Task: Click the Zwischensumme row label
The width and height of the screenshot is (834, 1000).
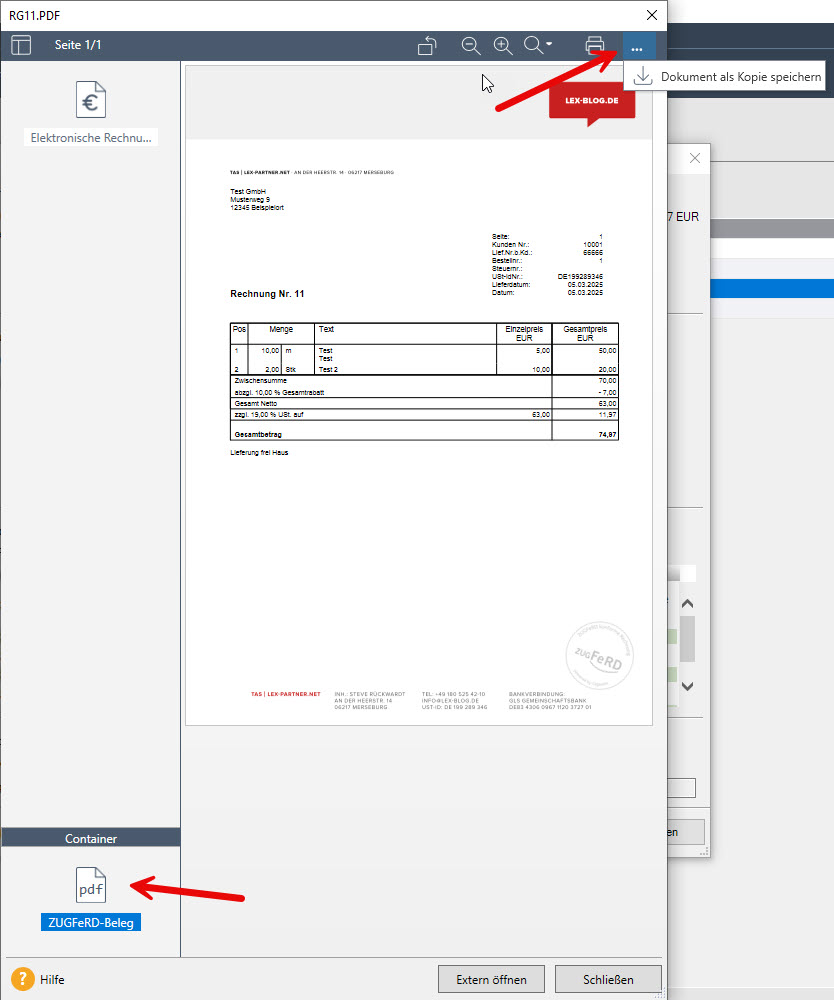Action: 260,381
